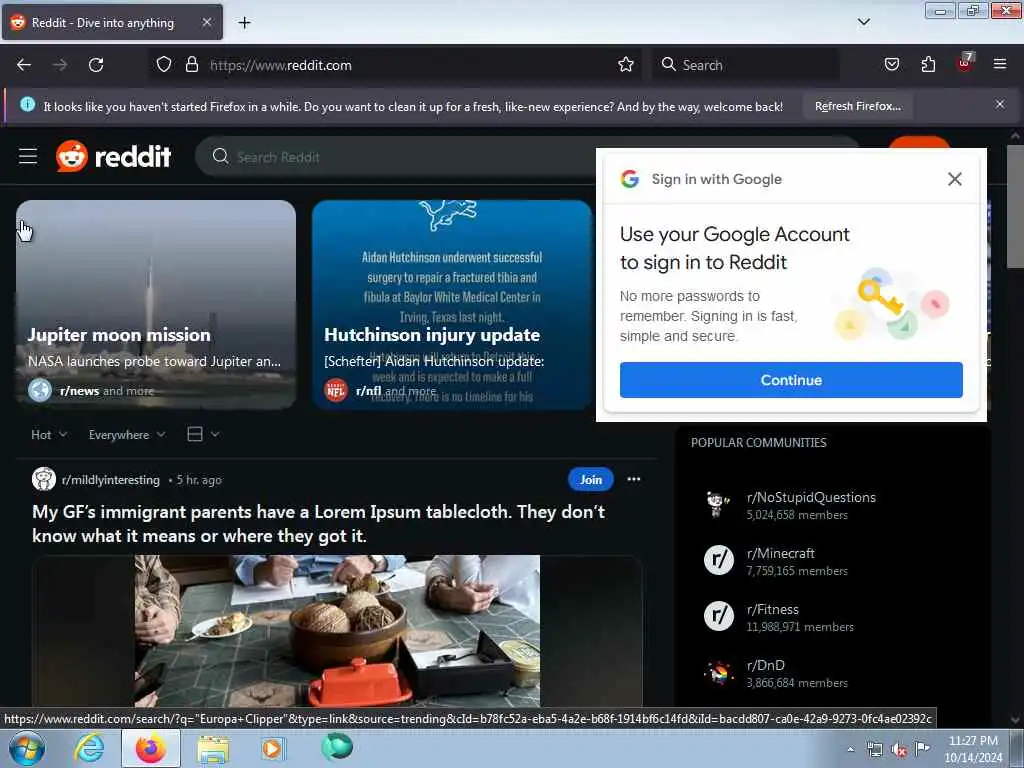Open the Lorem Ipsum tablecloth post title
The height and width of the screenshot is (768, 1024).
point(319,524)
